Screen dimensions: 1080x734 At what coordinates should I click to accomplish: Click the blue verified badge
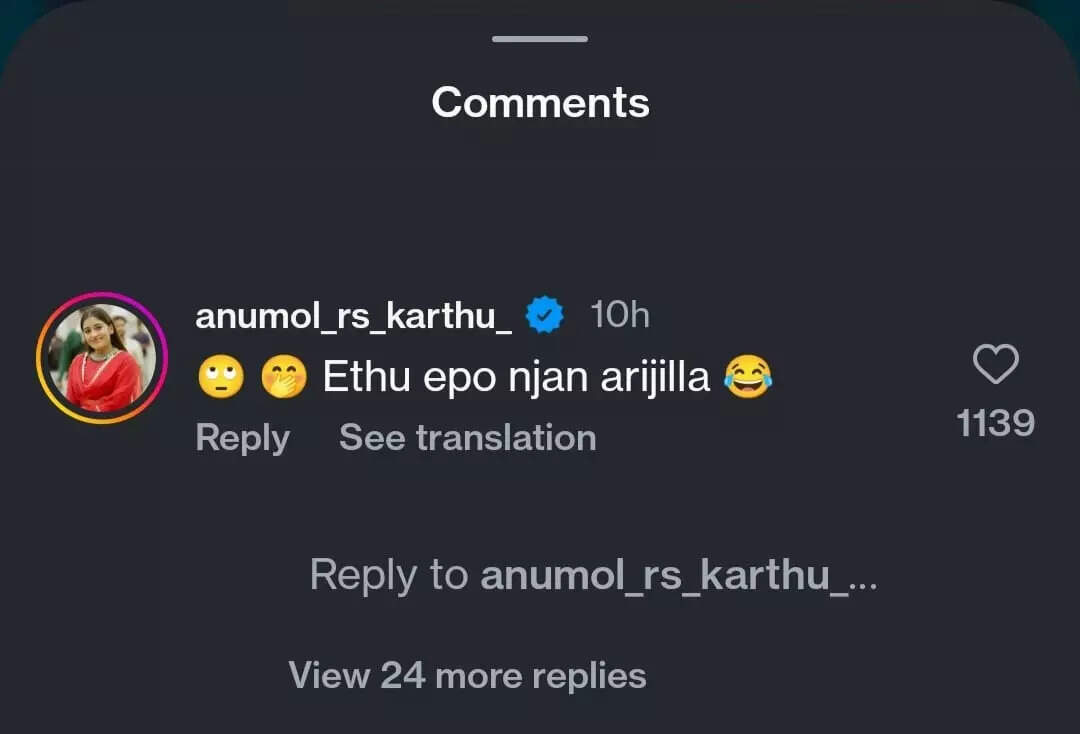click(545, 315)
